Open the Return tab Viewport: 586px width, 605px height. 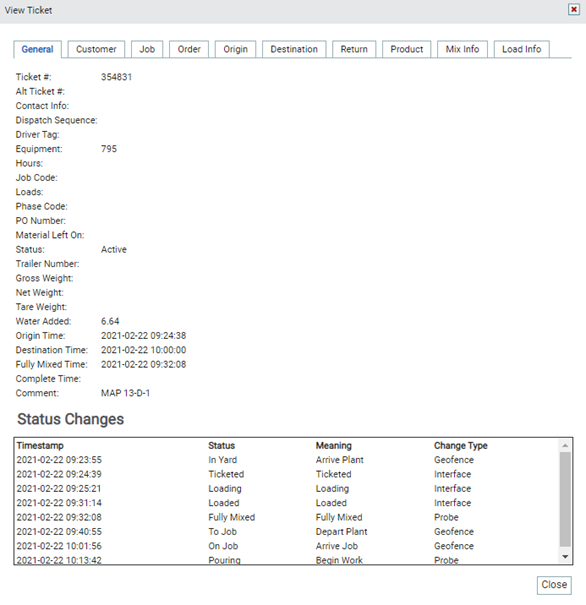tap(354, 49)
